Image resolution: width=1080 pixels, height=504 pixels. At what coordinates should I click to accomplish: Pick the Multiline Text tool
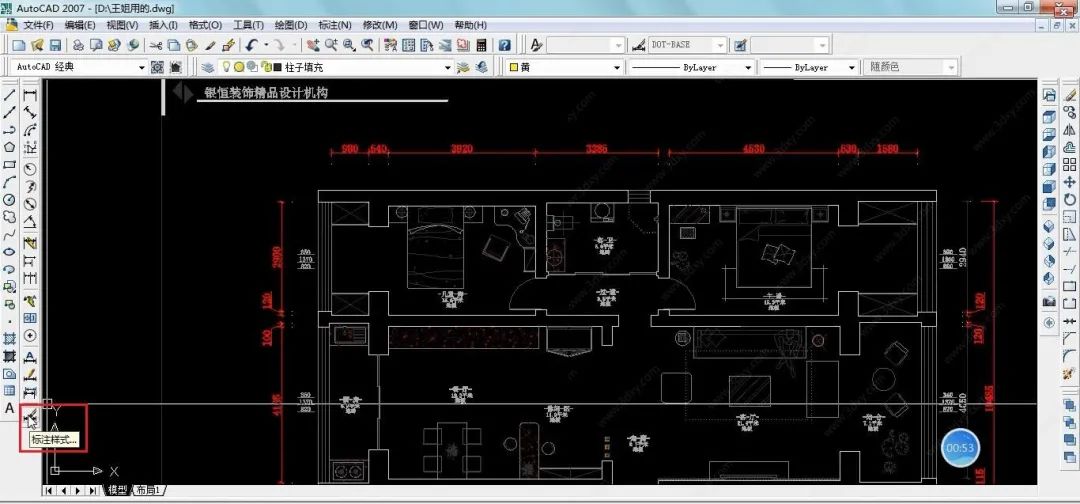[x=10, y=408]
